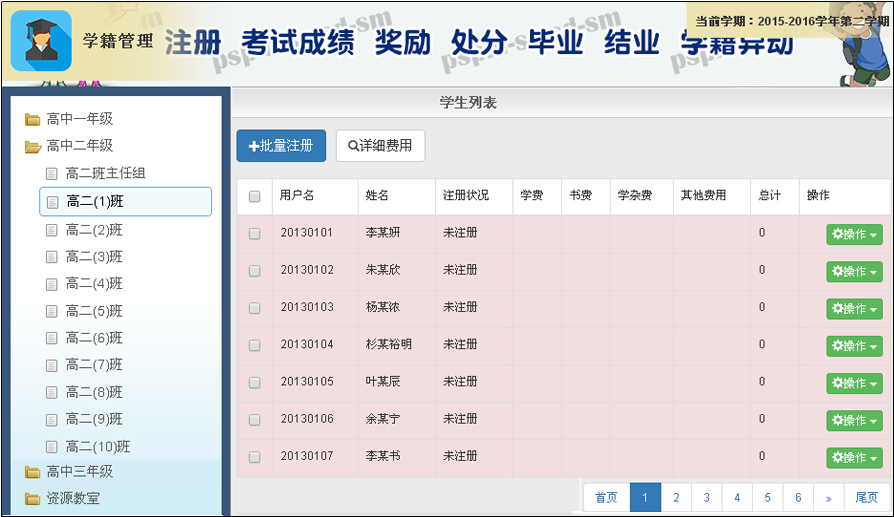The width and height of the screenshot is (894, 517).
Task: Toggle the select-all checkbox in table header
Action: pyautogui.click(x=254, y=196)
